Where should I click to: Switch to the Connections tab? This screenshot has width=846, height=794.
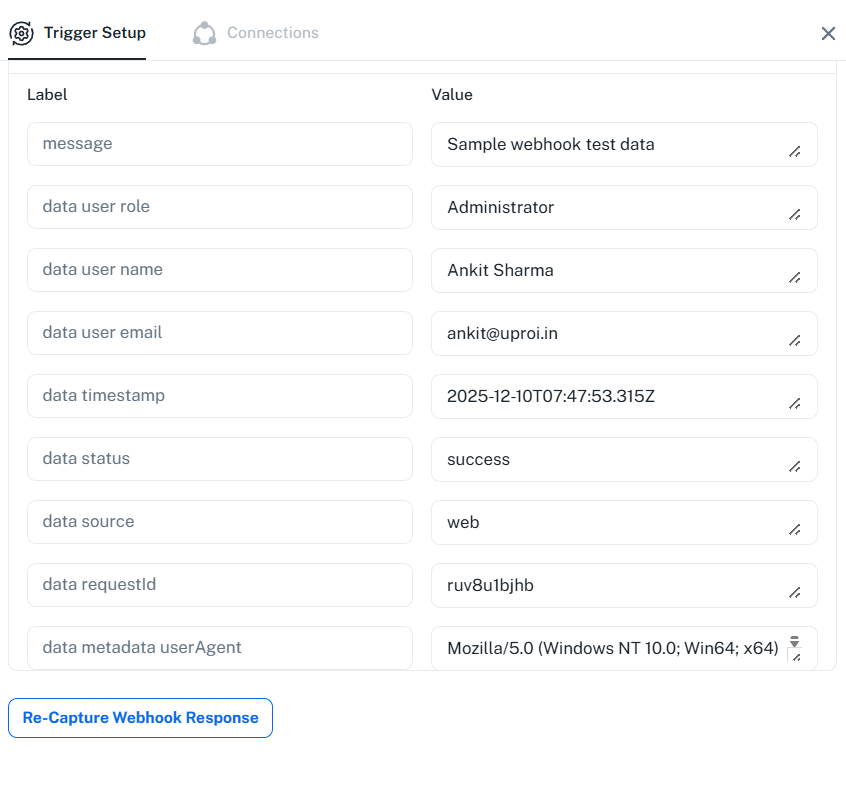(272, 33)
